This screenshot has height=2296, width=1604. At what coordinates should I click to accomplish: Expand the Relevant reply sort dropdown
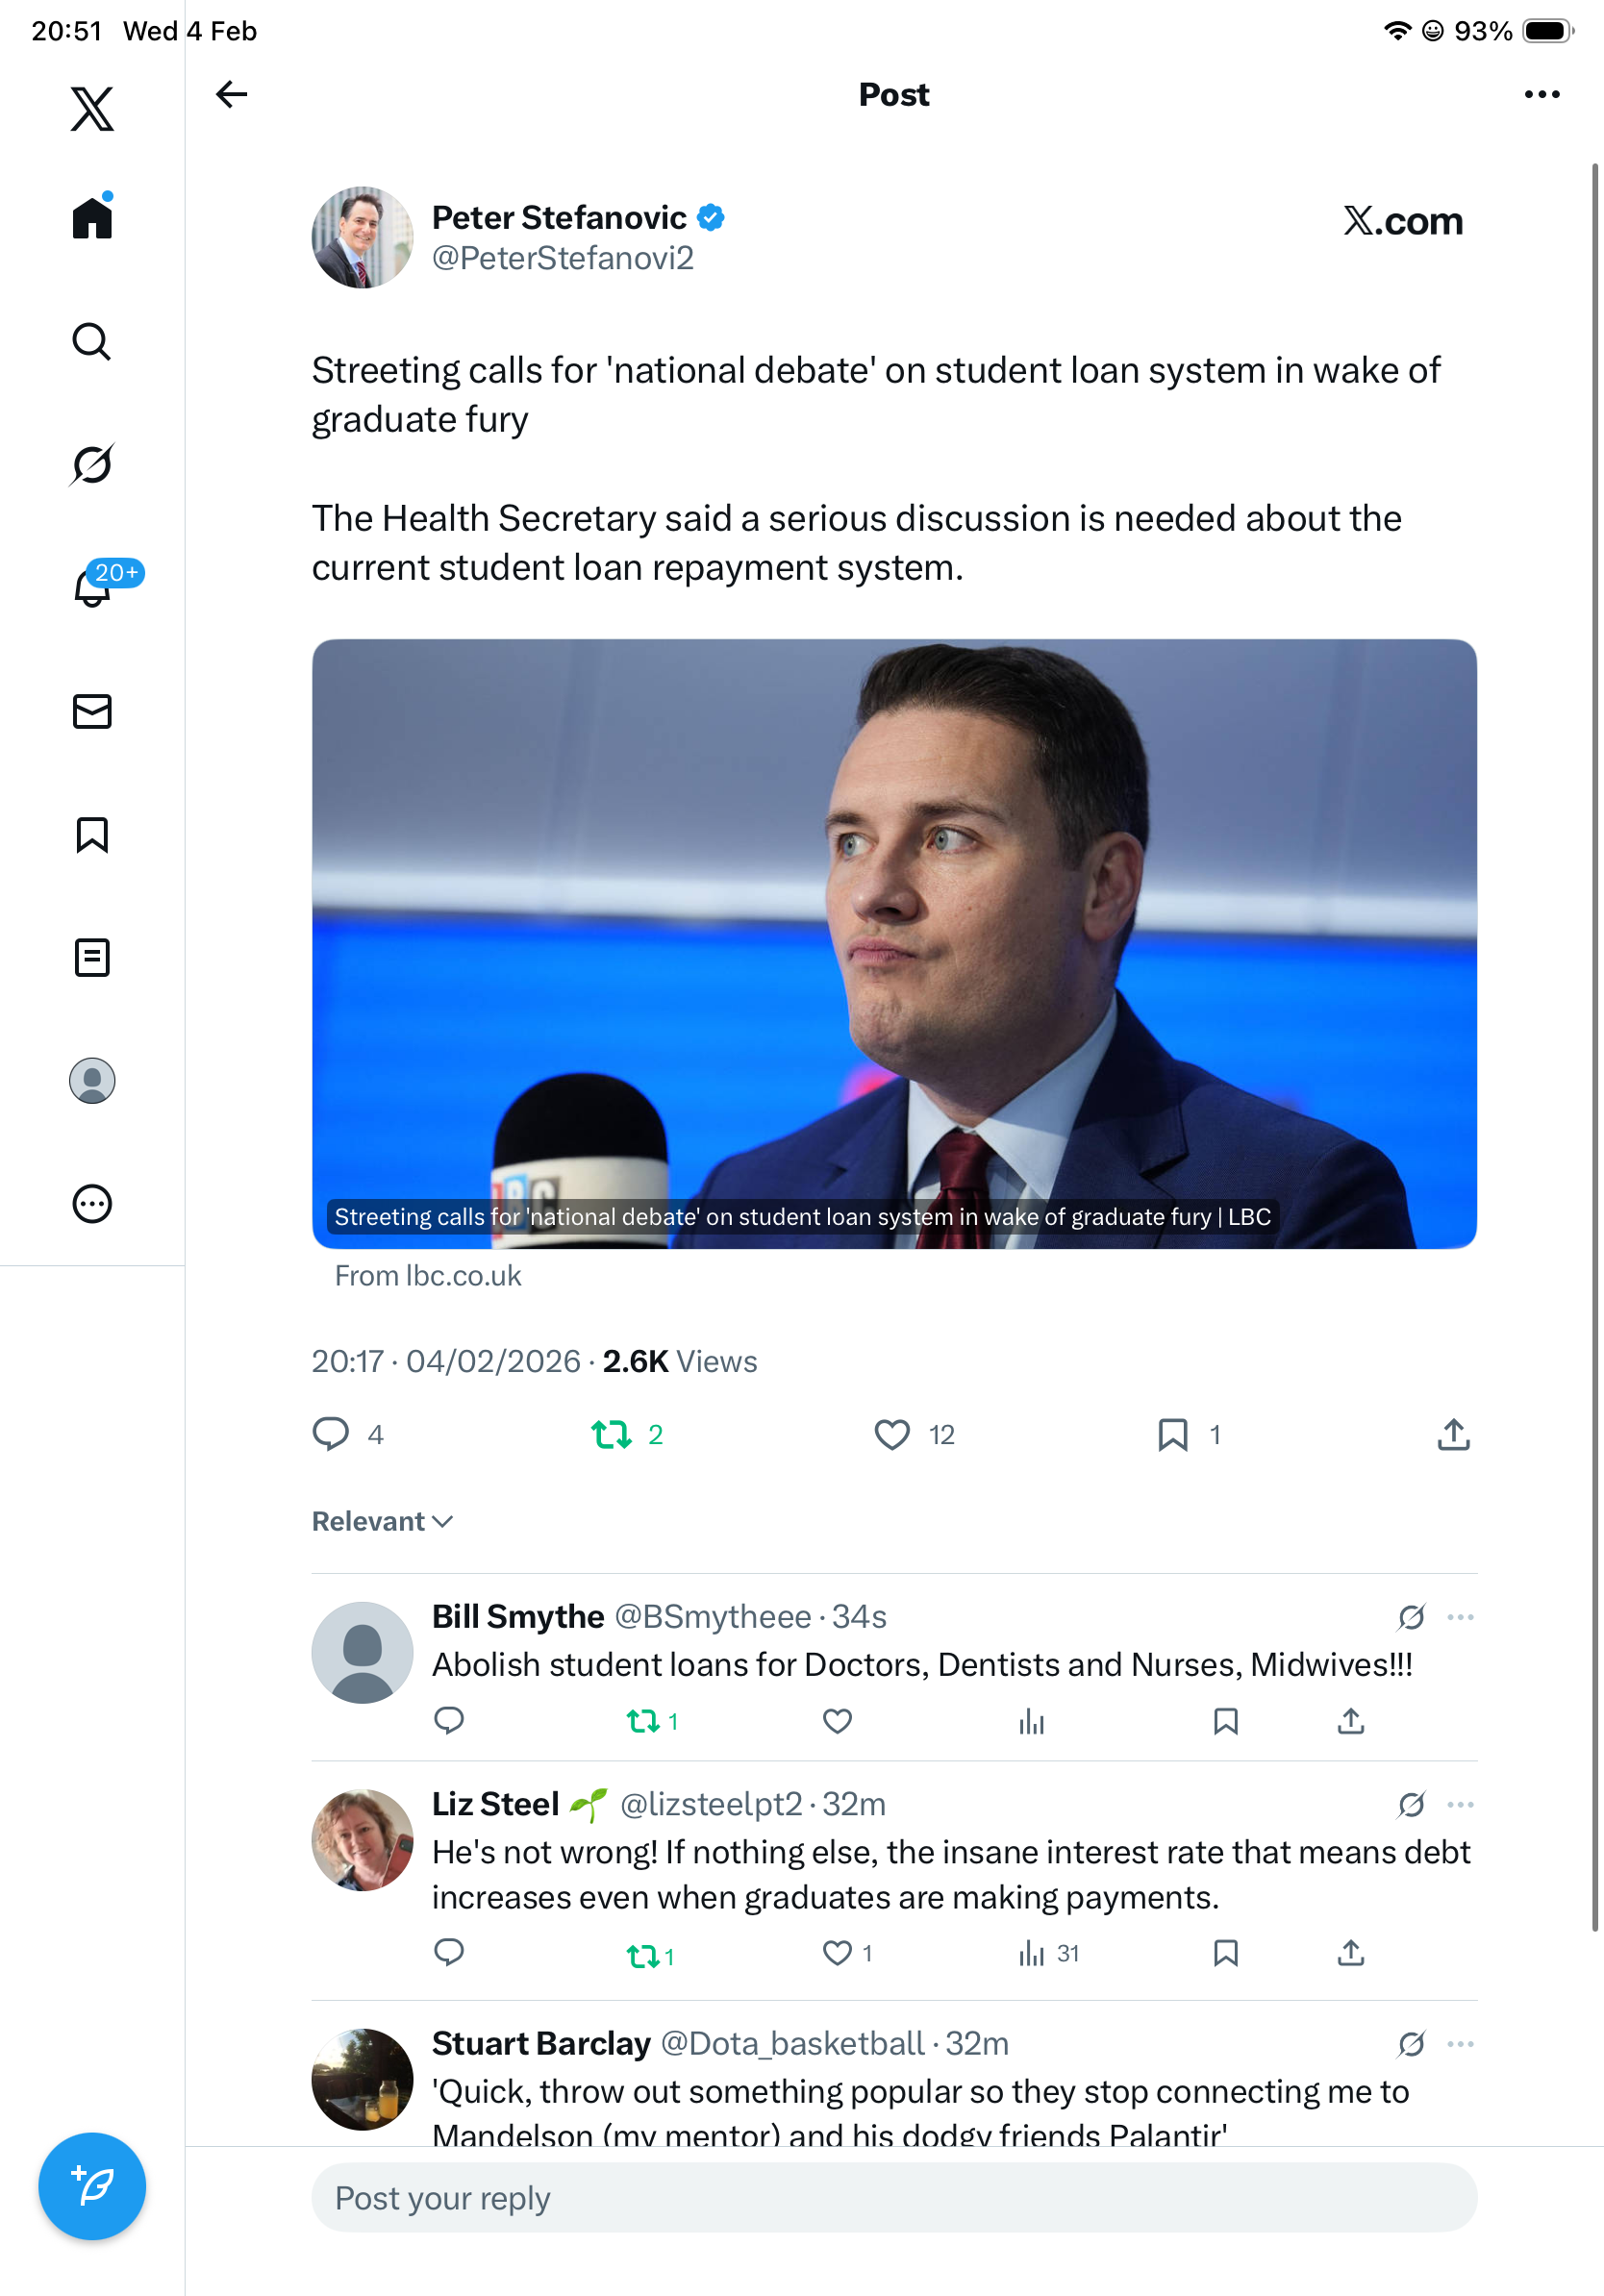(382, 1521)
